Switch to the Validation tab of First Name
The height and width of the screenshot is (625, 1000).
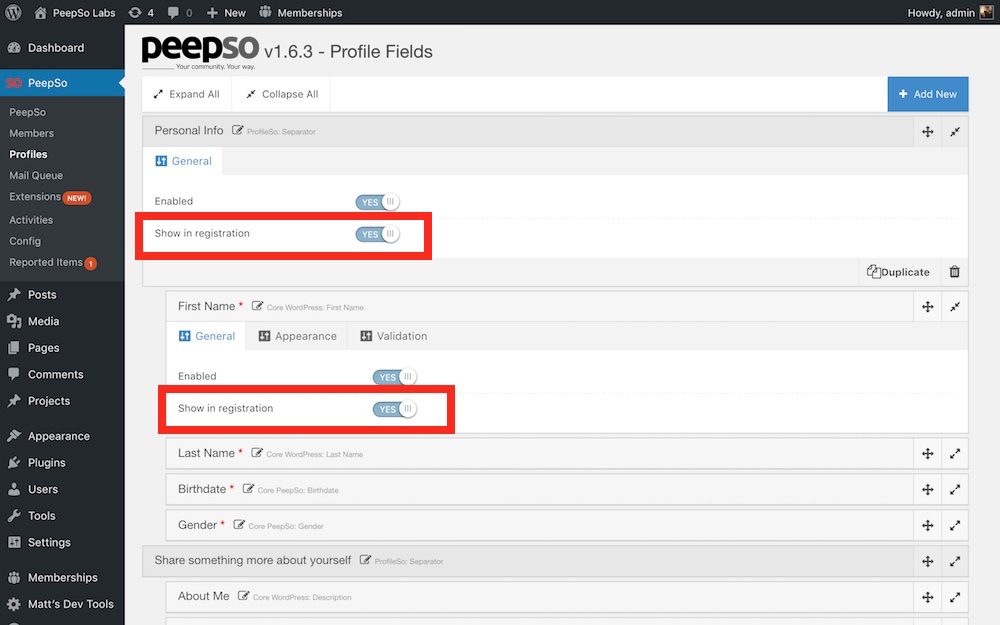pos(393,336)
